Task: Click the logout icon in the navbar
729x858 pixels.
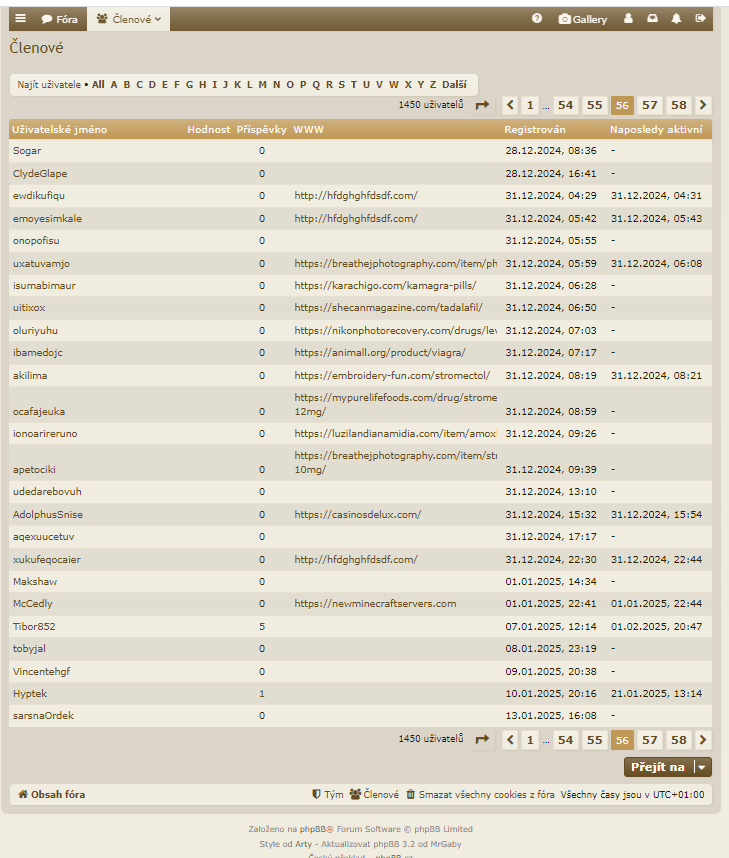Action: point(700,19)
